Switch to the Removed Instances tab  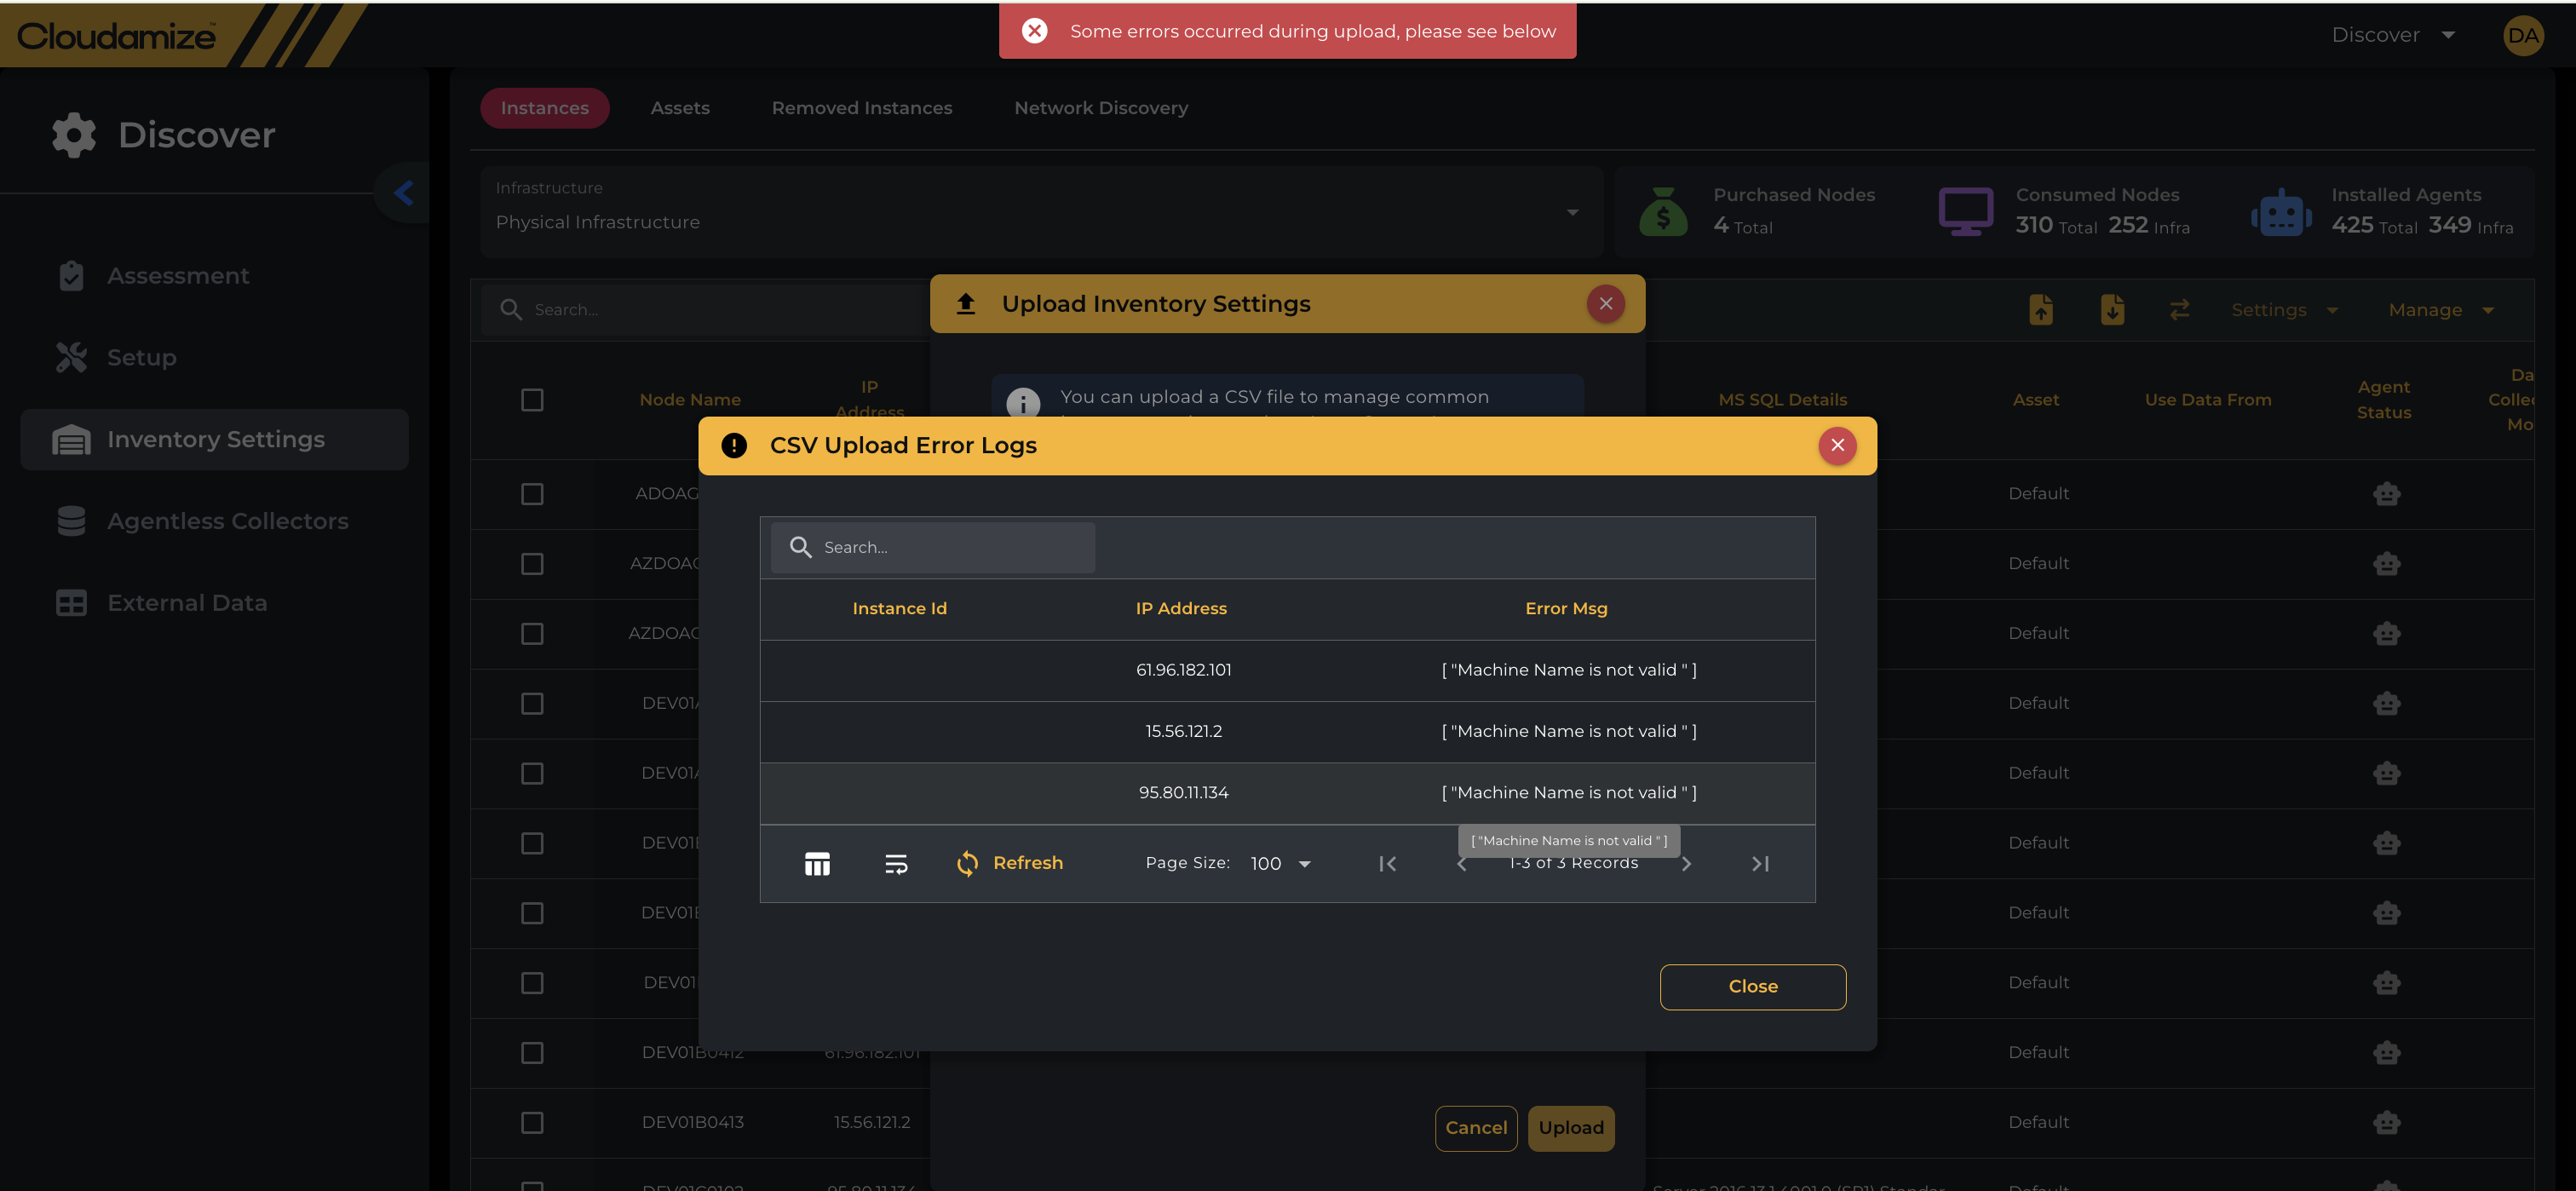[x=861, y=108]
